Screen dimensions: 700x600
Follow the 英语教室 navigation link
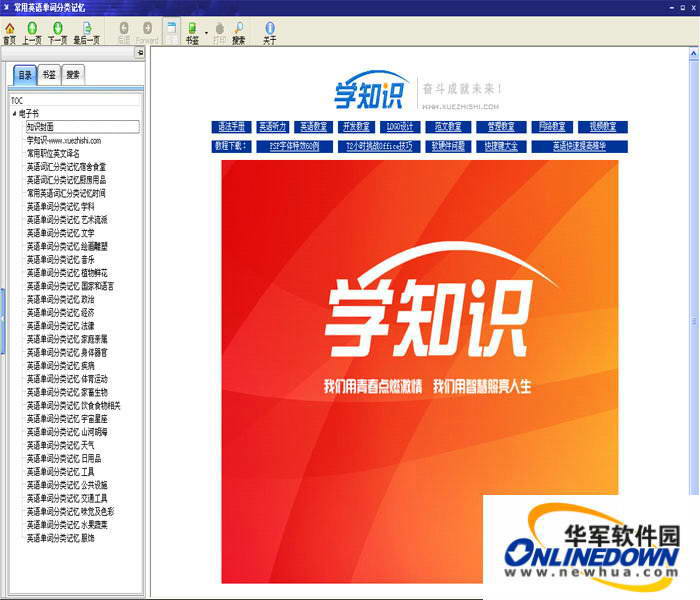click(x=313, y=127)
